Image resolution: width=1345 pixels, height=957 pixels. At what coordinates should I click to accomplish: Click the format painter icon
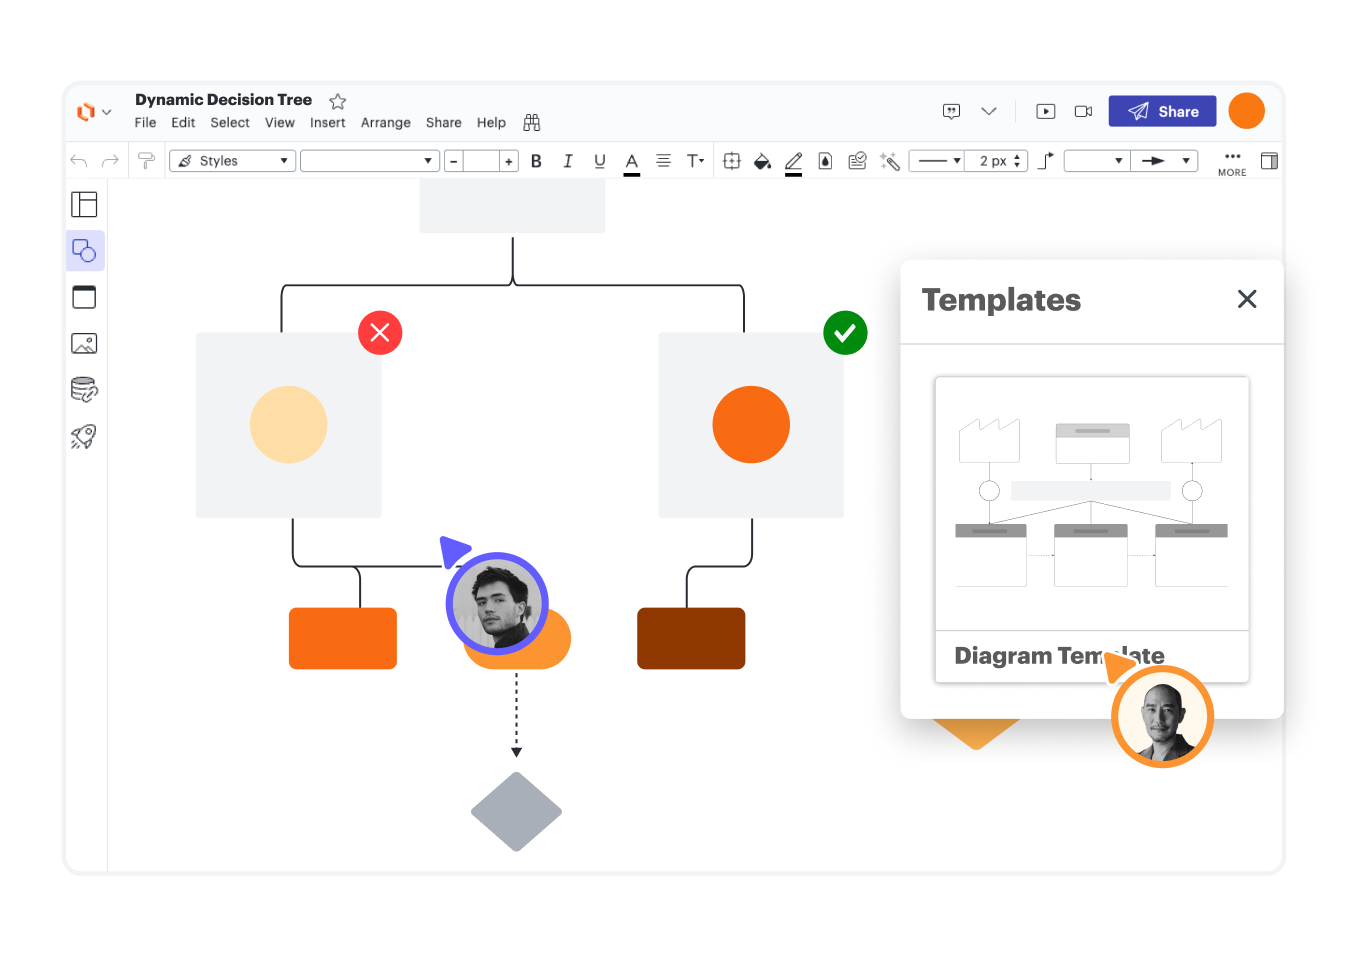point(146,161)
